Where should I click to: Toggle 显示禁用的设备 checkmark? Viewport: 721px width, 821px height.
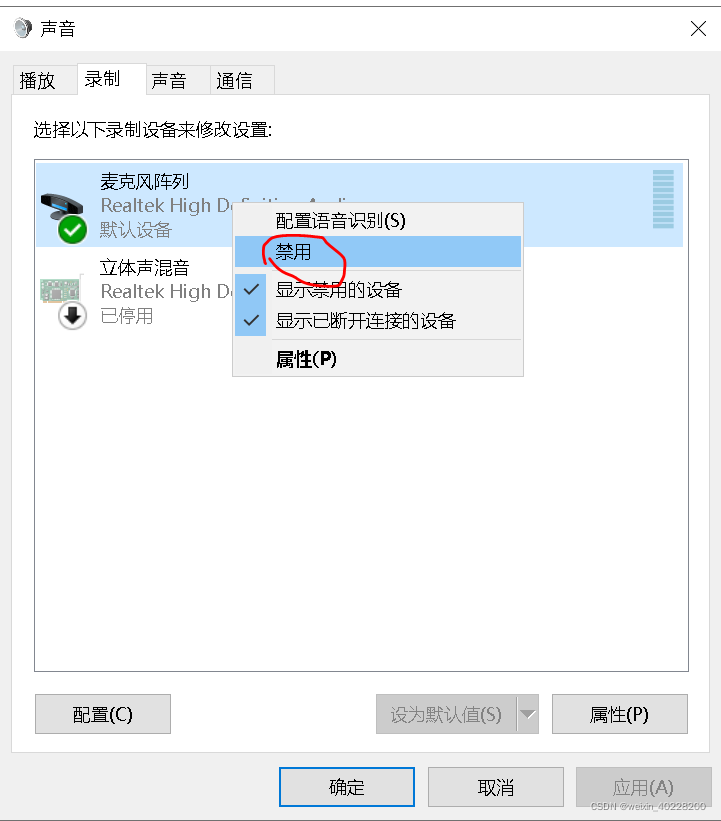click(251, 289)
